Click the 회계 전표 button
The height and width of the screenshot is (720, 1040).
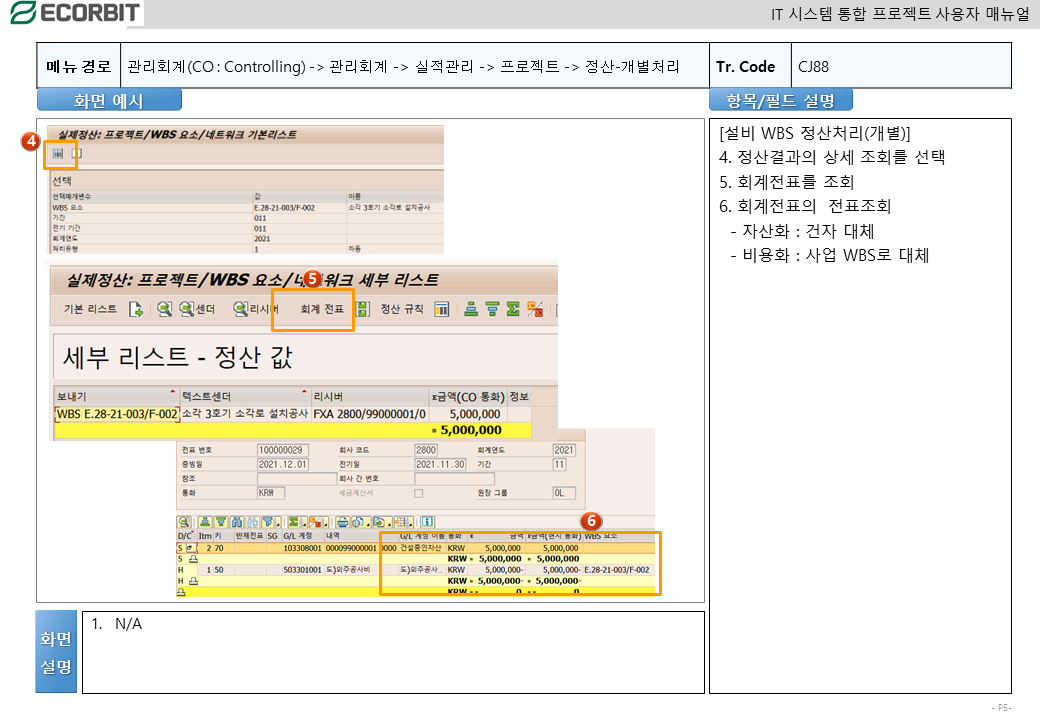pyautogui.click(x=321, y=309)
